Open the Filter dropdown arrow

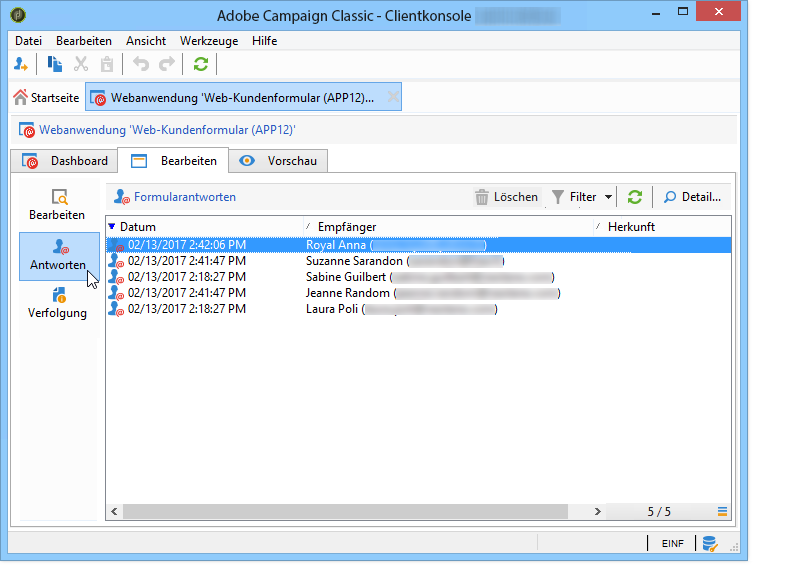coord(608,197)
